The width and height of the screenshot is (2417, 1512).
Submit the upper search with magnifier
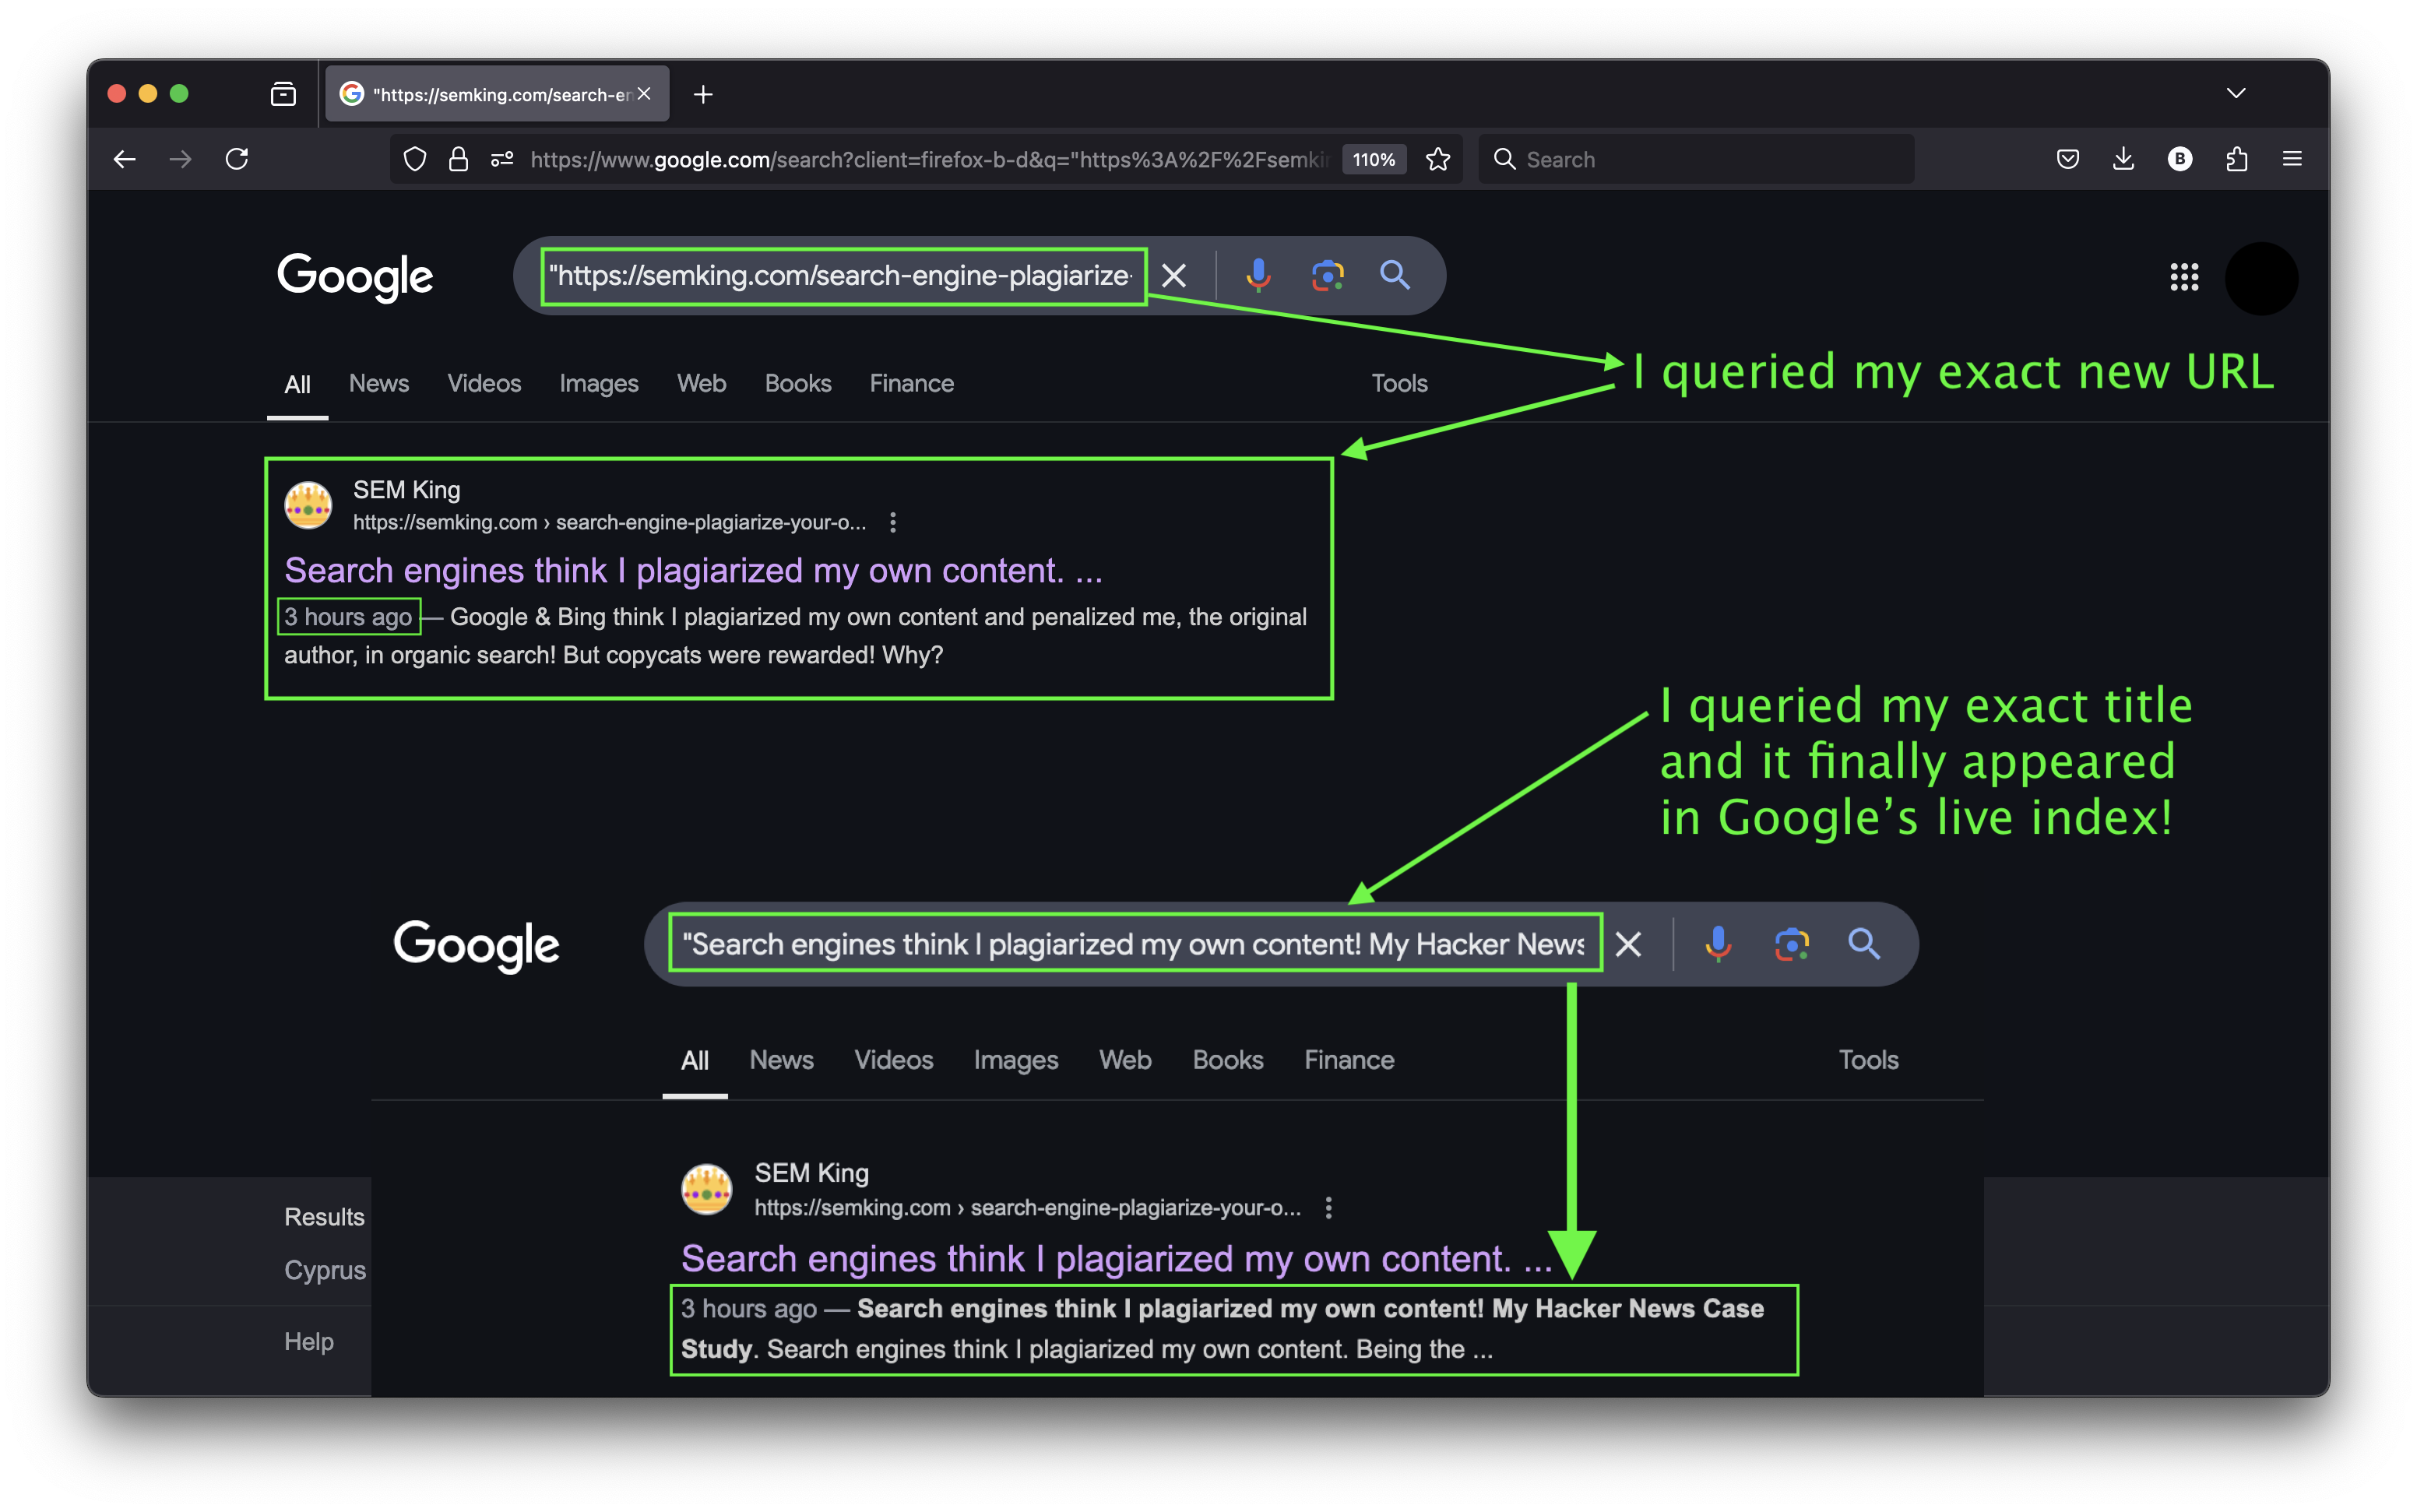pos(1395,275)
